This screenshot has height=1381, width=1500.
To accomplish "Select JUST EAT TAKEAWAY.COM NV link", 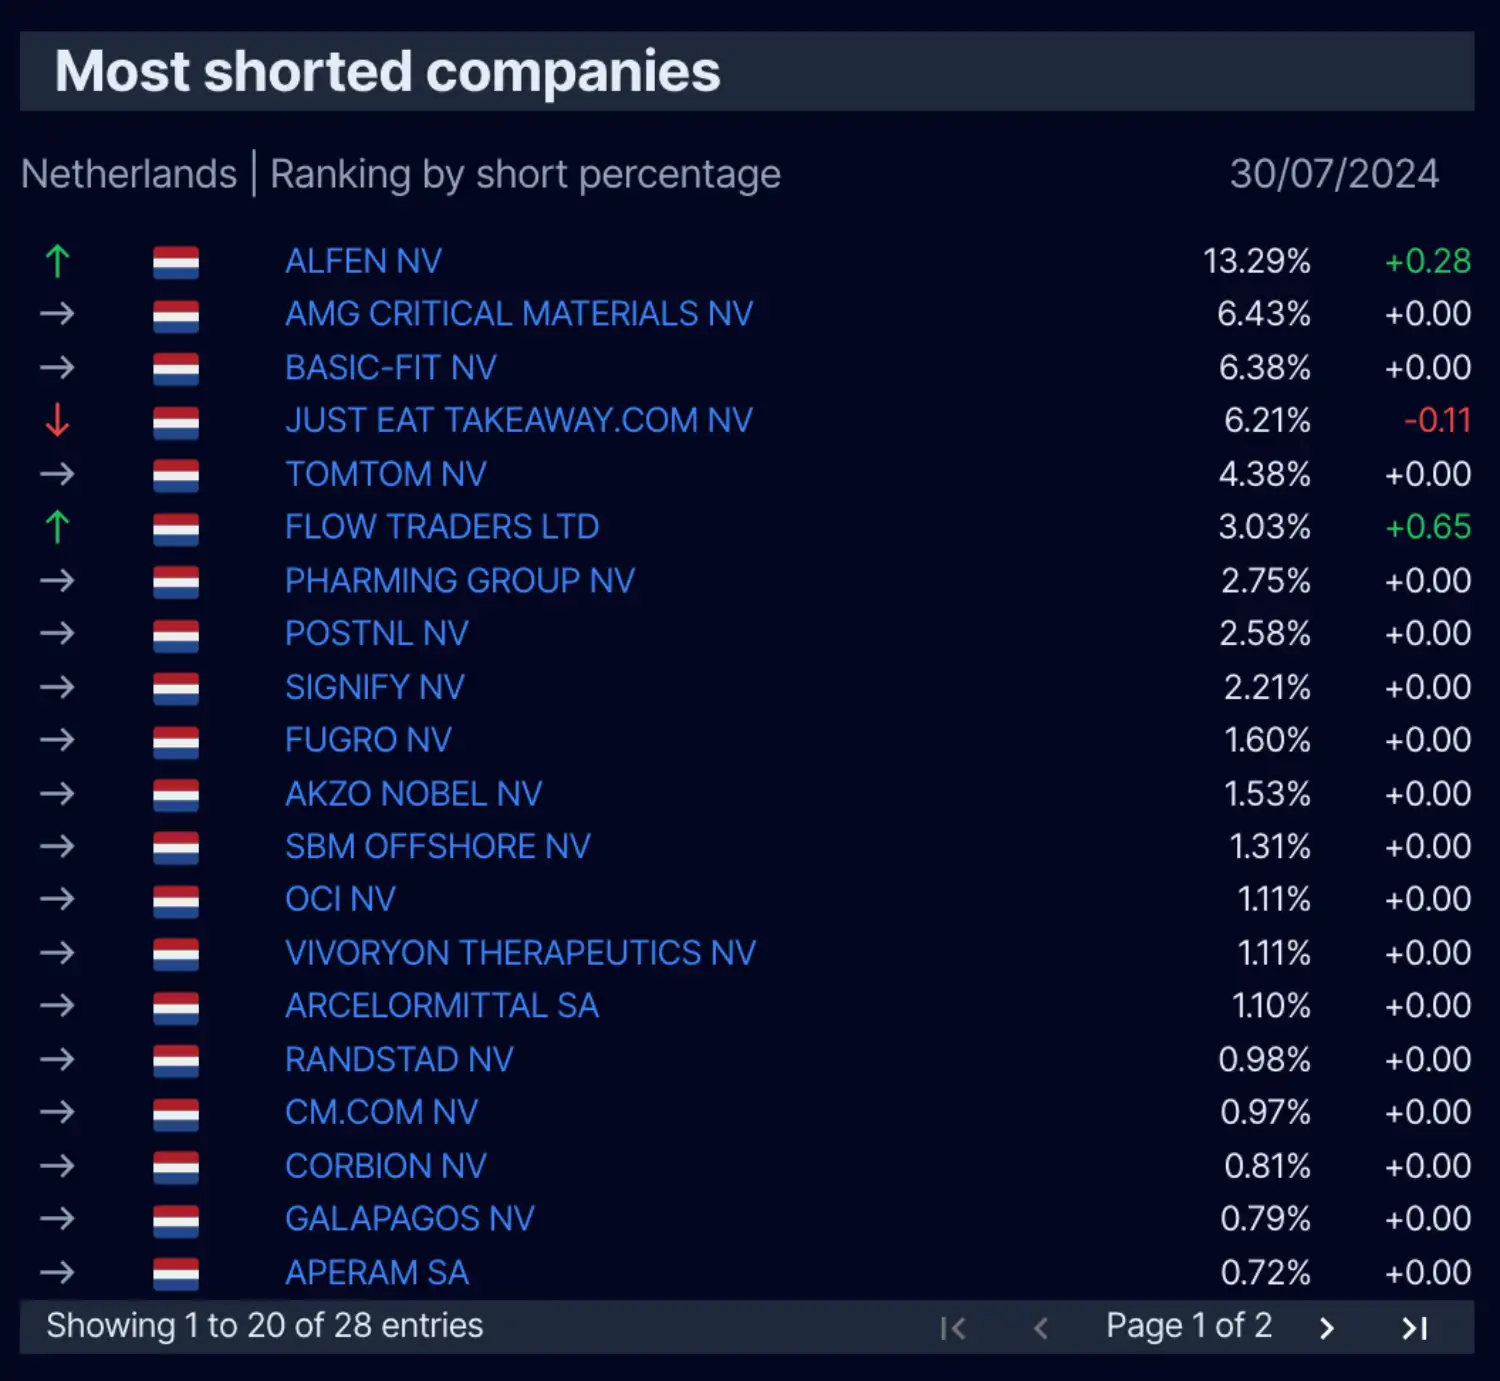I will click(x=519, y=420).
